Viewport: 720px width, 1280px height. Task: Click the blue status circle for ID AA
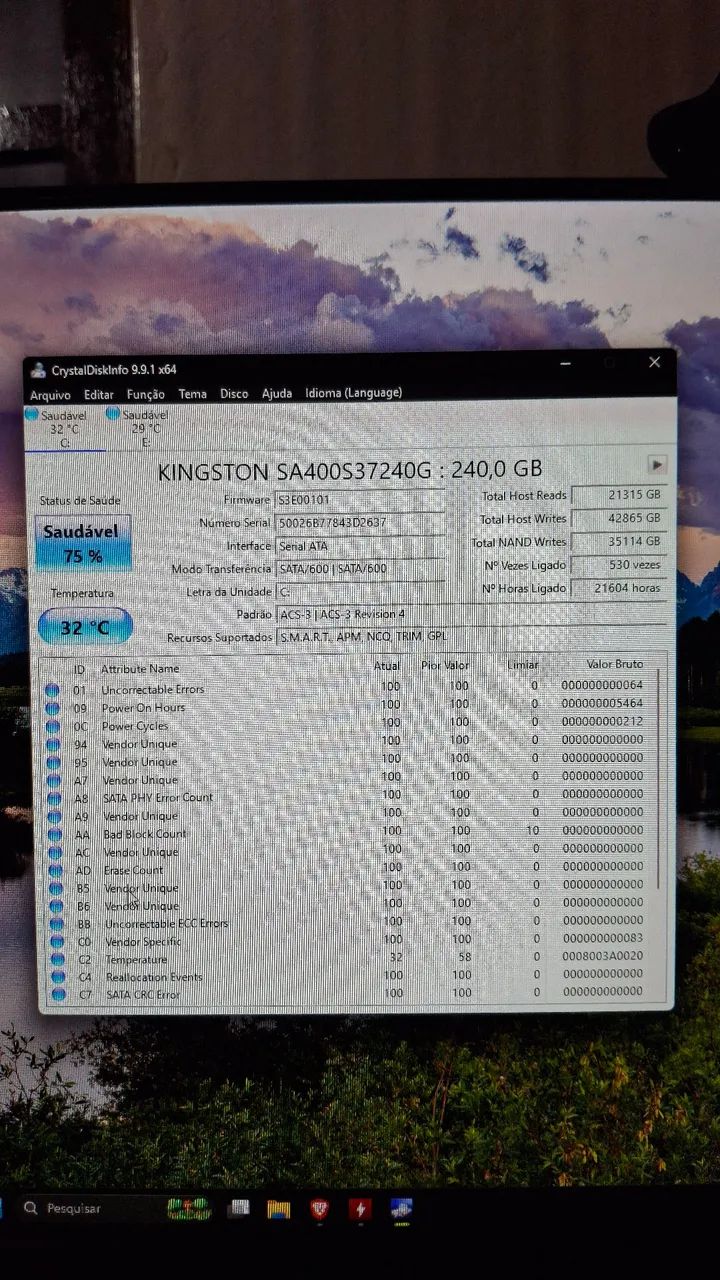(55, 834)
